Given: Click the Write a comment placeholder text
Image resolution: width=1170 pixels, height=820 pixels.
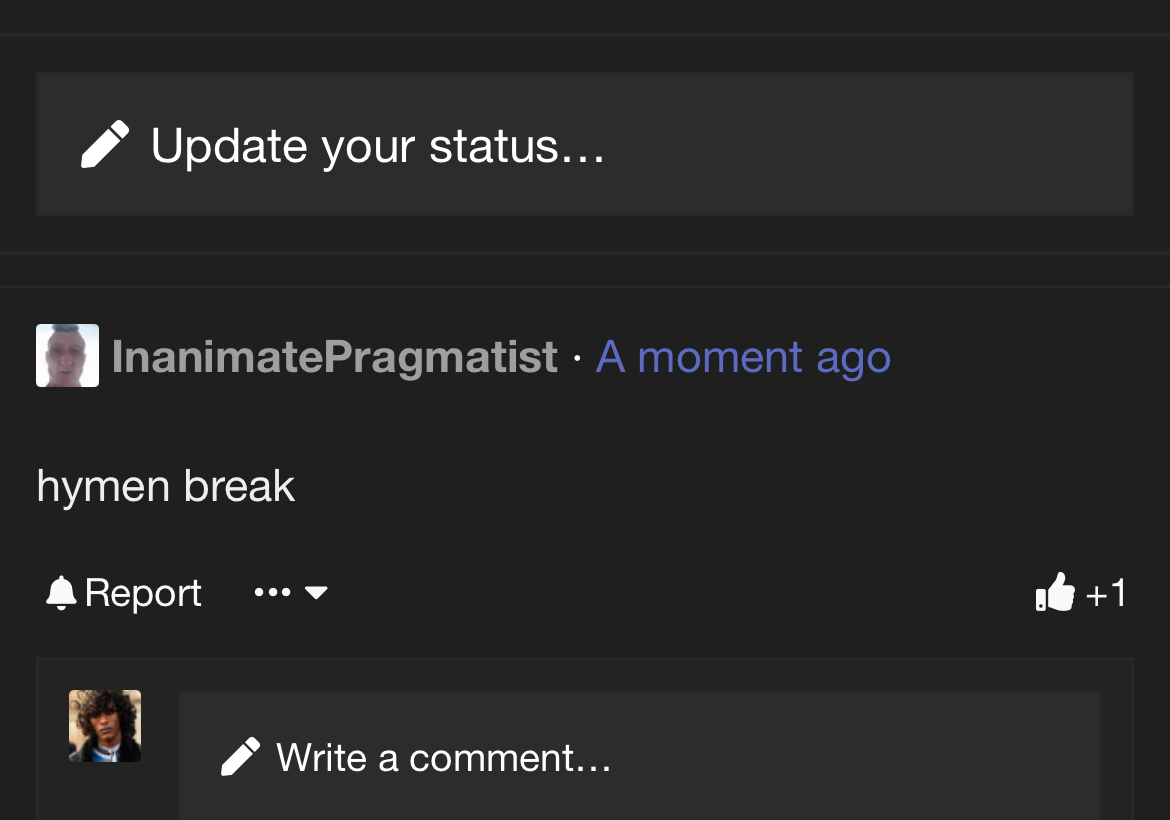Looking at the screenshot, I should point(443,758).
